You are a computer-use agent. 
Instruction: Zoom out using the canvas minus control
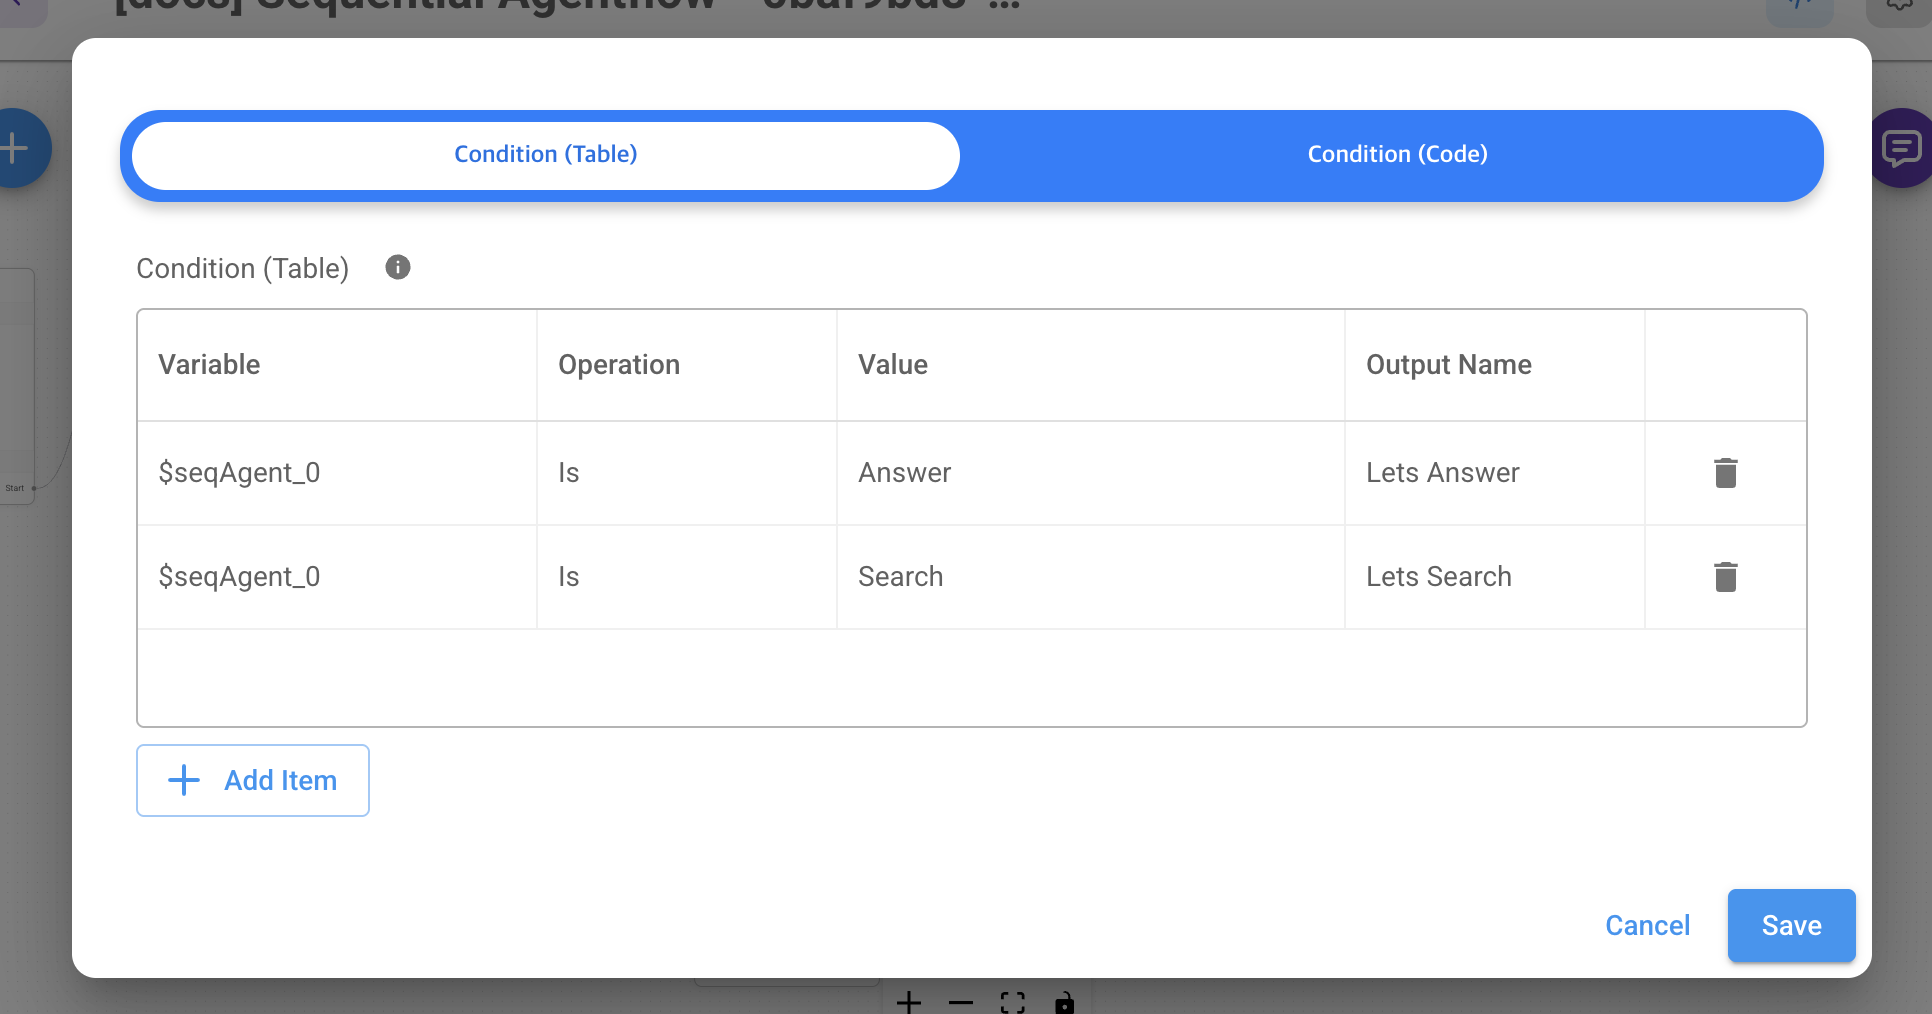point(961,1001)
